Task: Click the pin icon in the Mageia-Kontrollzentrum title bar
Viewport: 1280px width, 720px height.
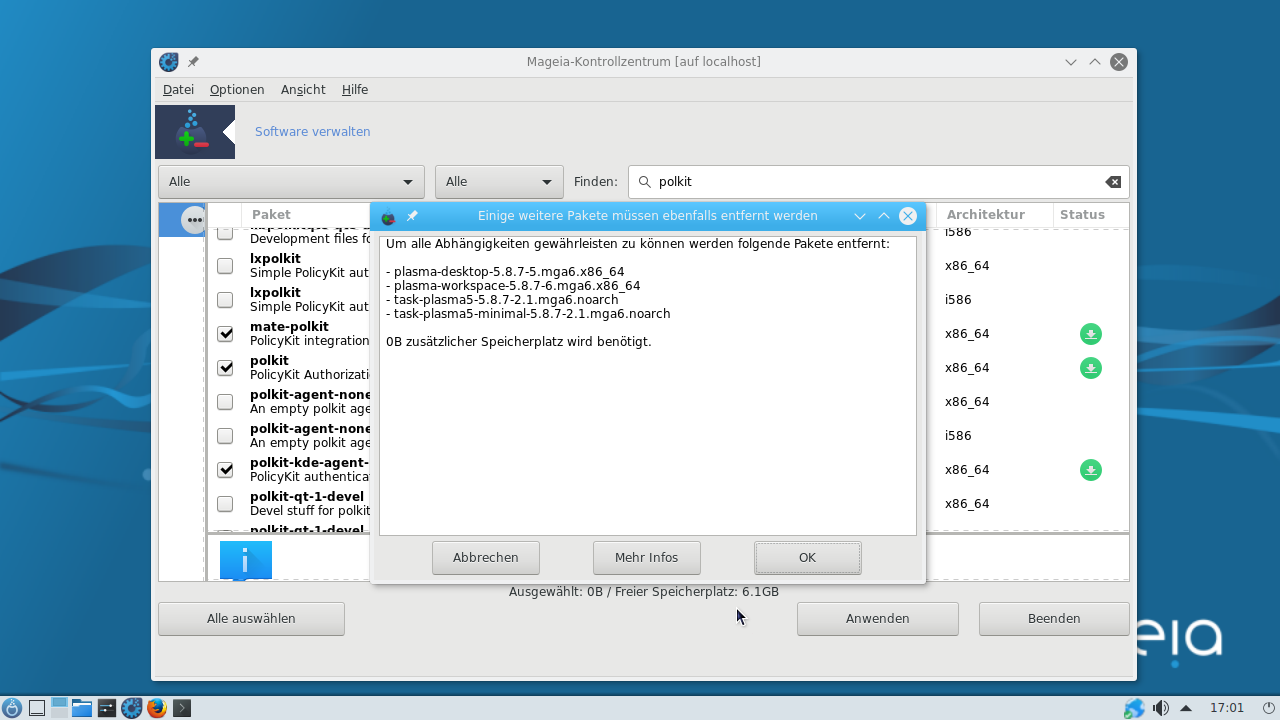Action: pyautogui.click(x=193, y=62)
